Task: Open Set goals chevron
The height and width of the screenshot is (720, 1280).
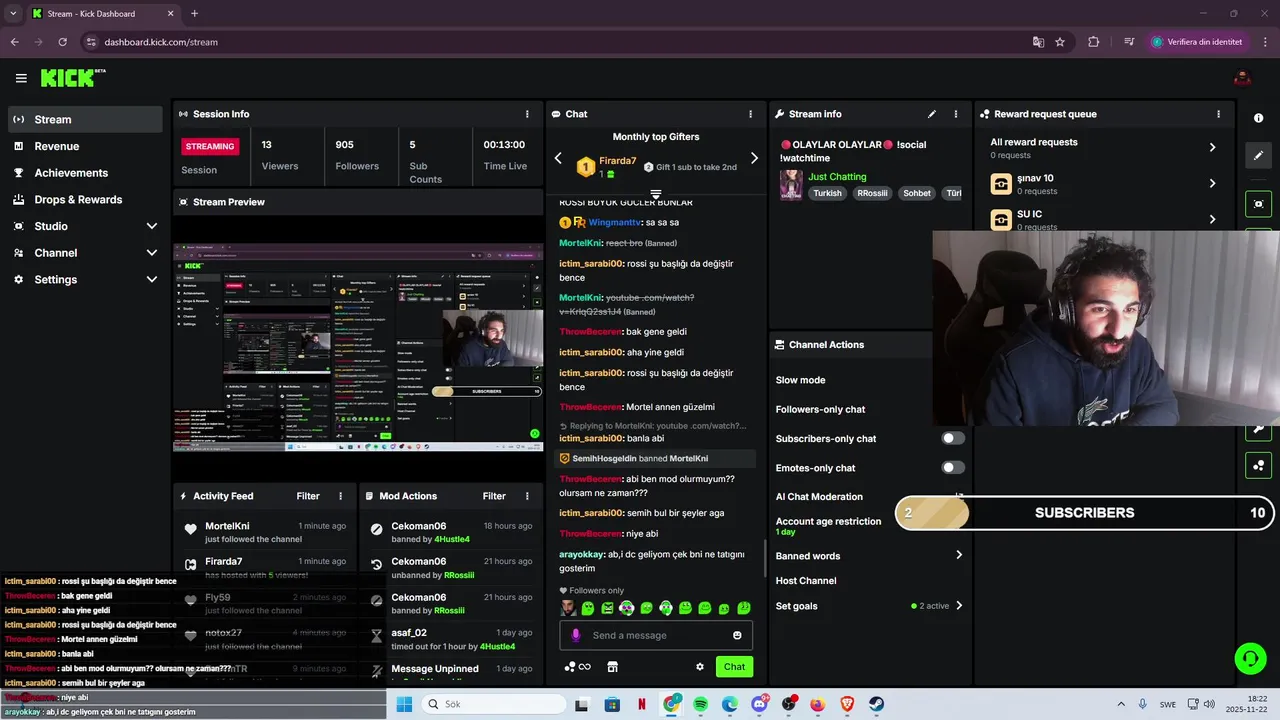Action: 958,605
